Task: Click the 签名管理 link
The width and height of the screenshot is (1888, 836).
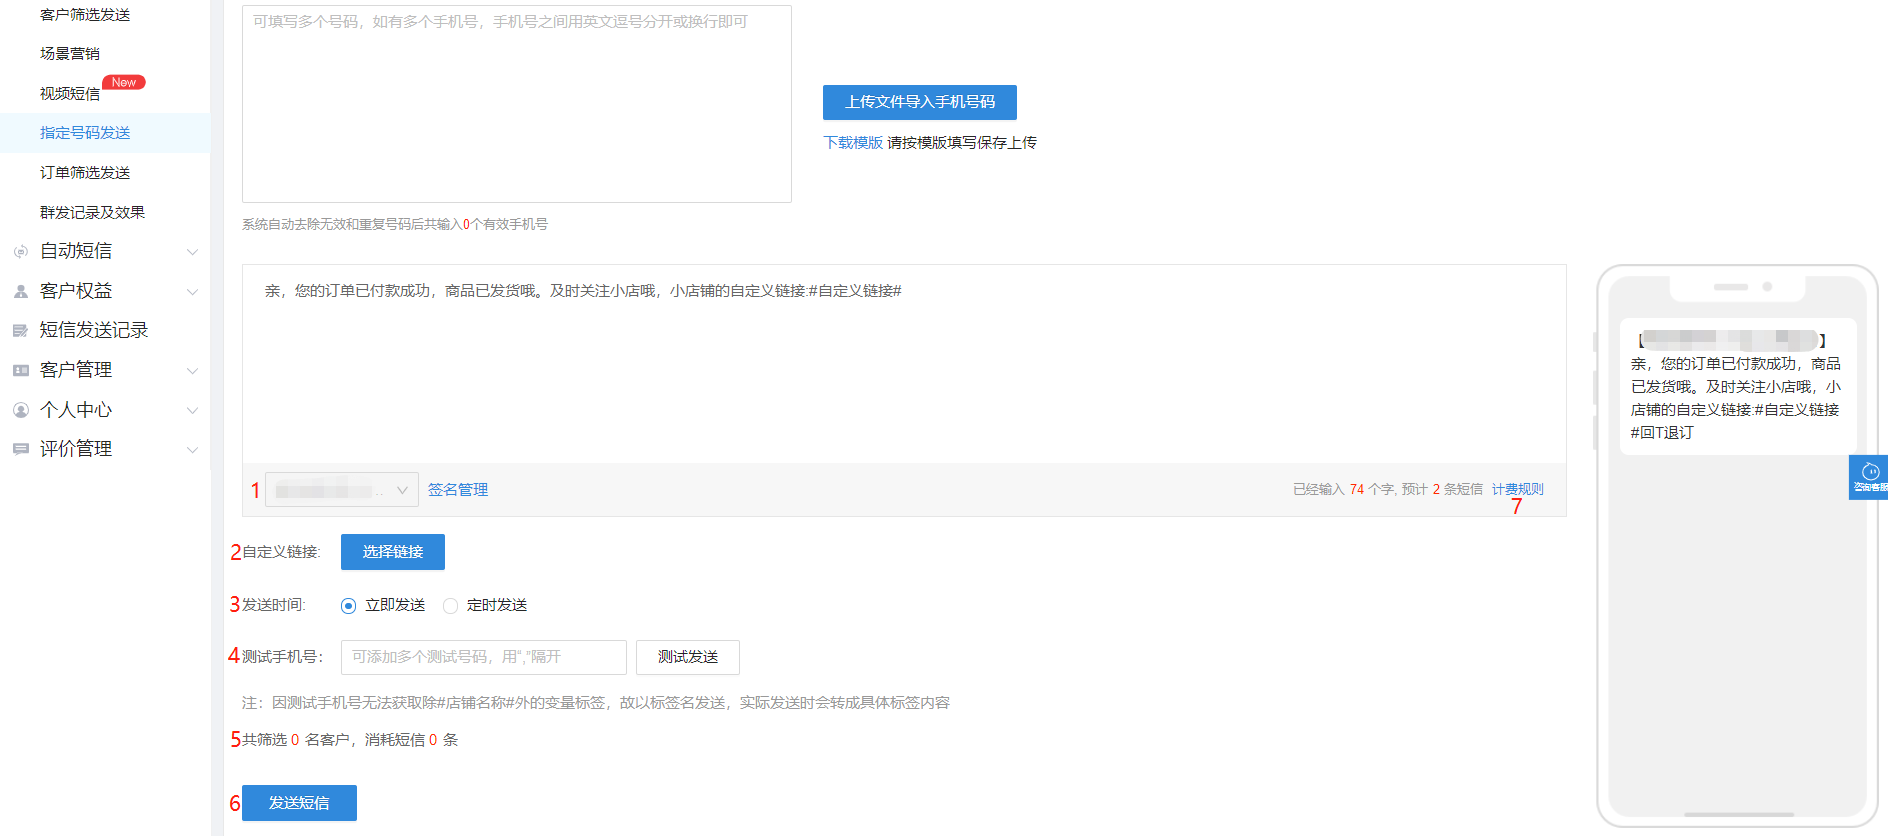Action: coord(458,490)
